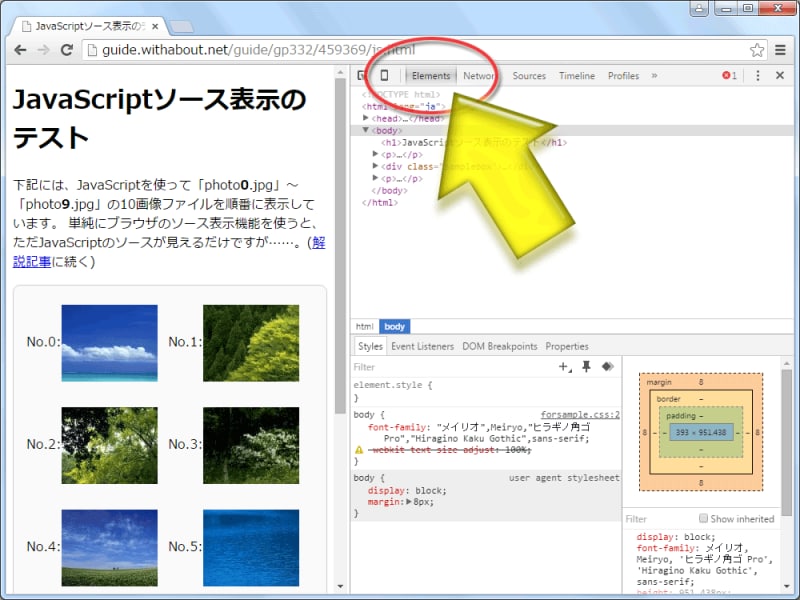Click the No.1 green trees thumbnail

pyautogui.click(x=251, y=343)
